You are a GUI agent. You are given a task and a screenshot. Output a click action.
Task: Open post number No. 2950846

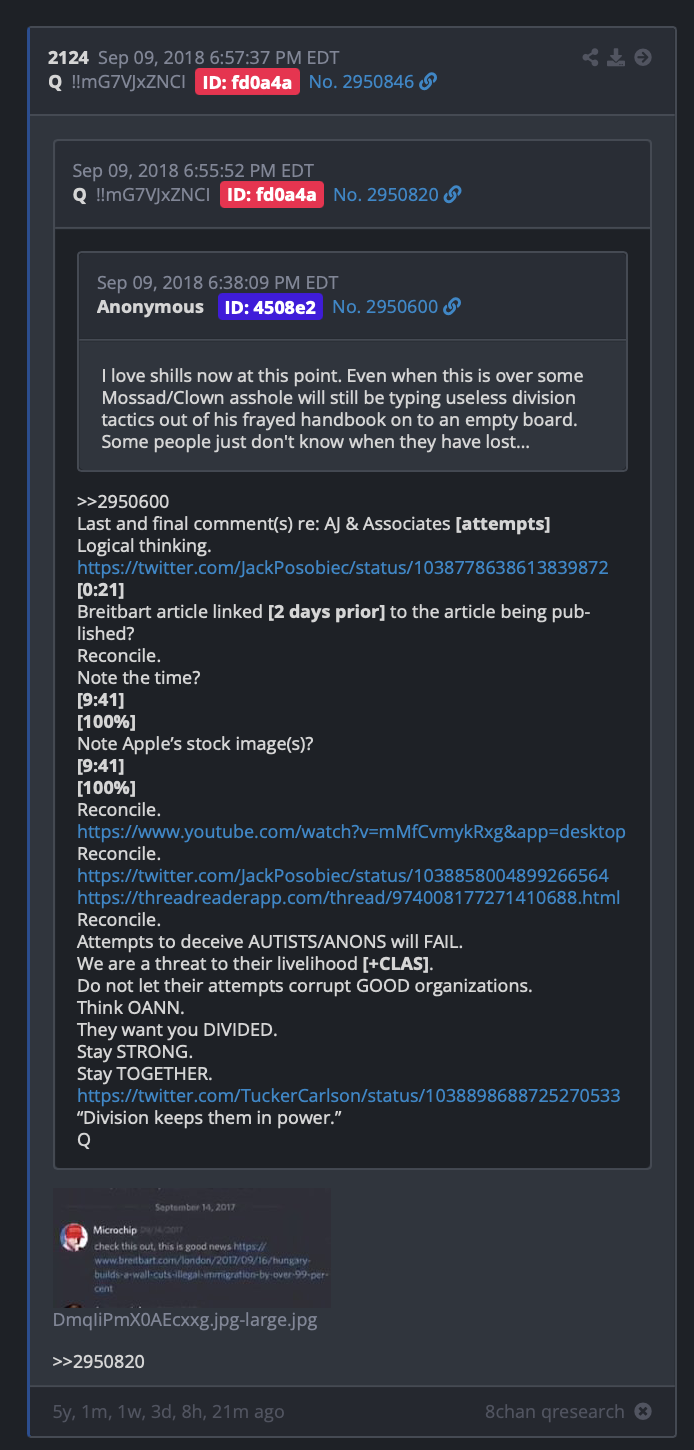click(x=361, y=82)
